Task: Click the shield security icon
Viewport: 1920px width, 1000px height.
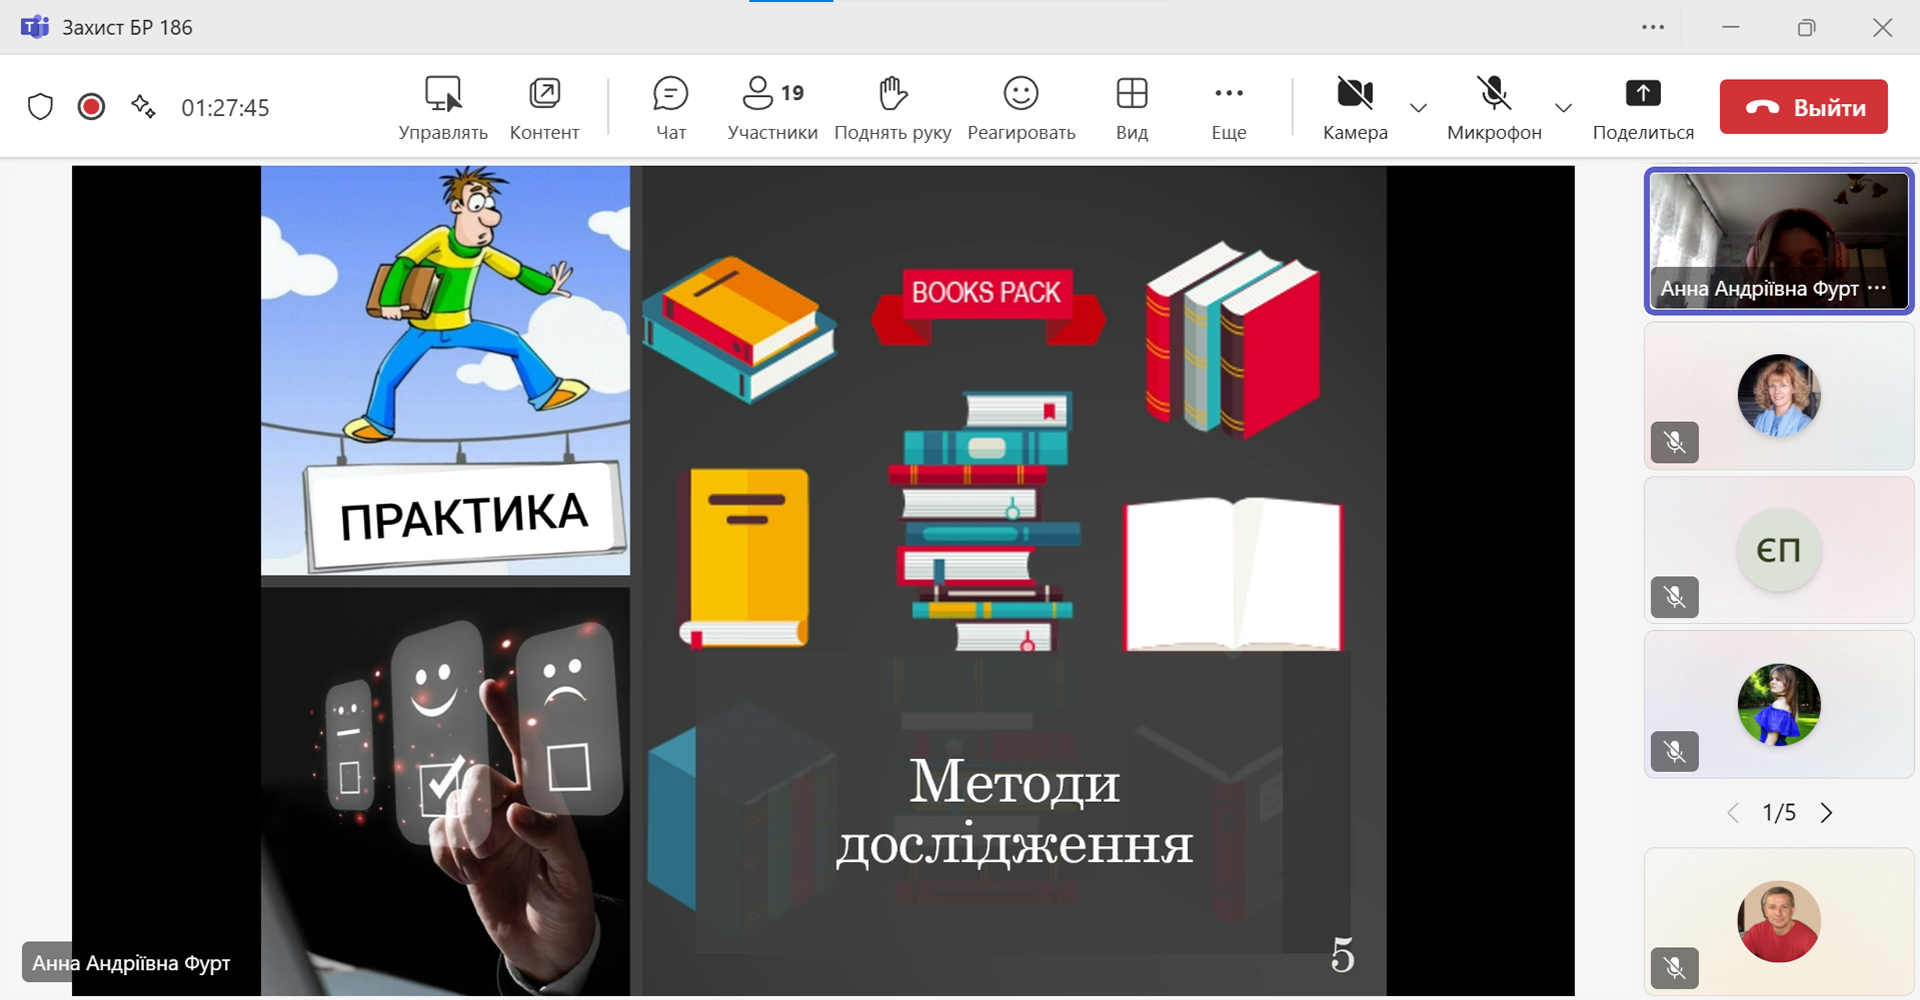Action: [40, 107]
